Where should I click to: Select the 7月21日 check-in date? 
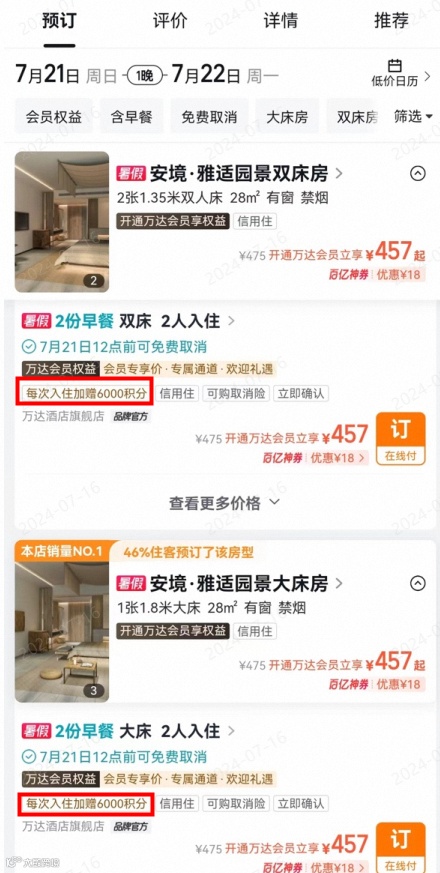48,75
